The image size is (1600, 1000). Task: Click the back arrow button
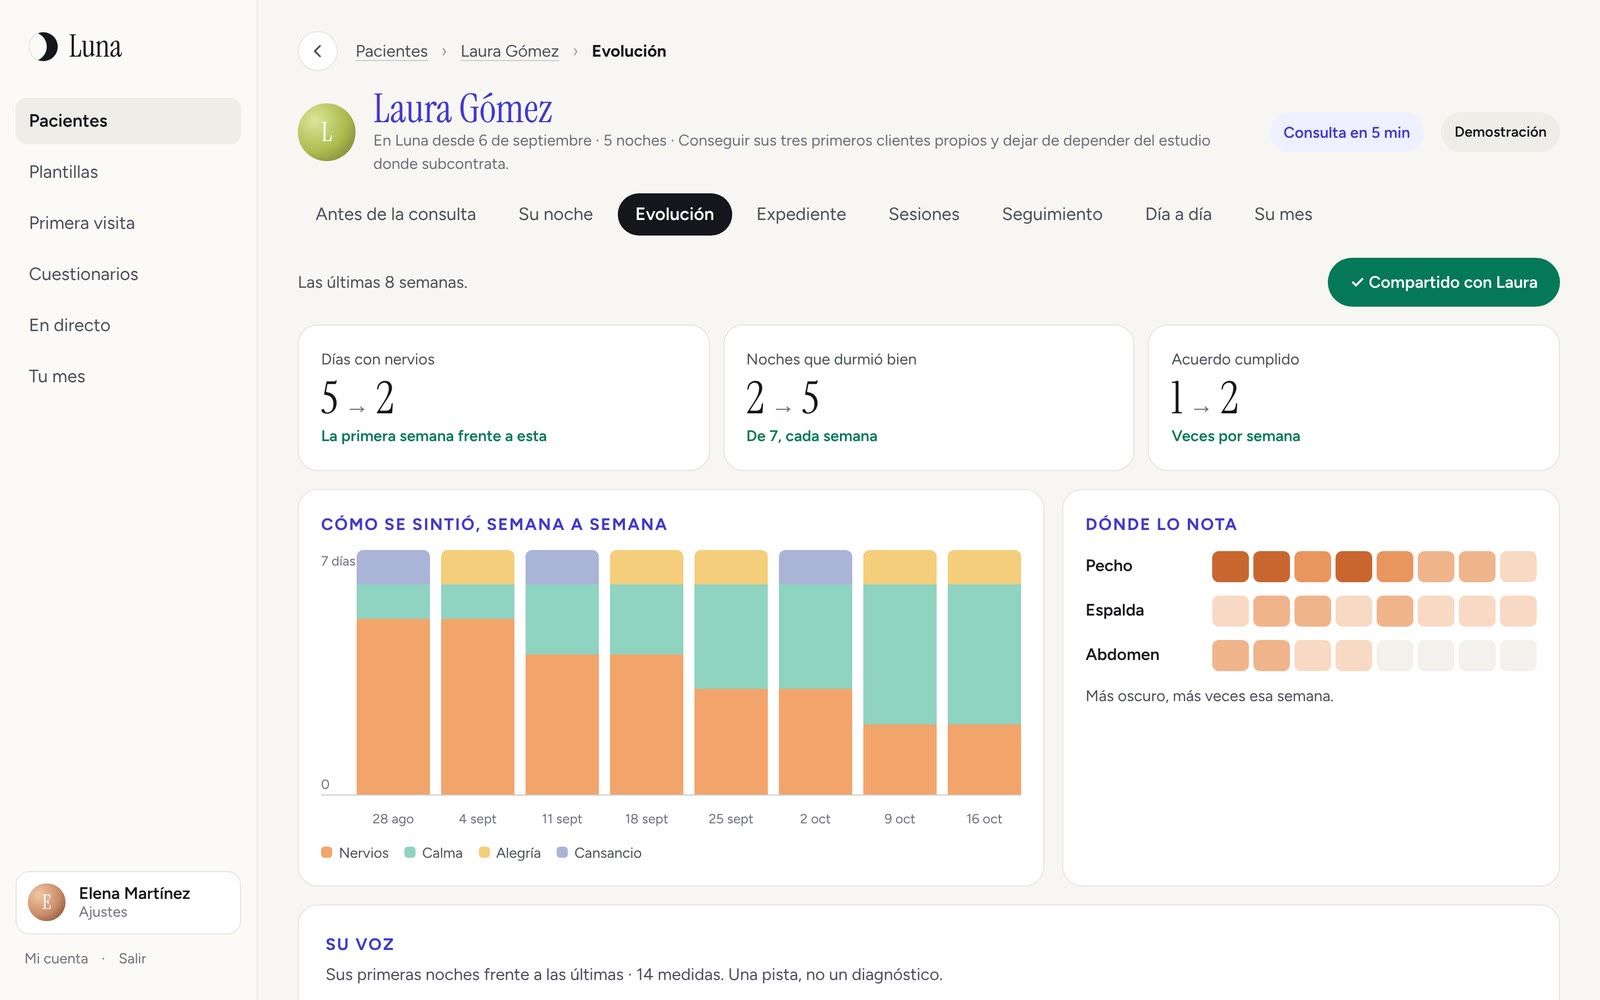point(317,51)
